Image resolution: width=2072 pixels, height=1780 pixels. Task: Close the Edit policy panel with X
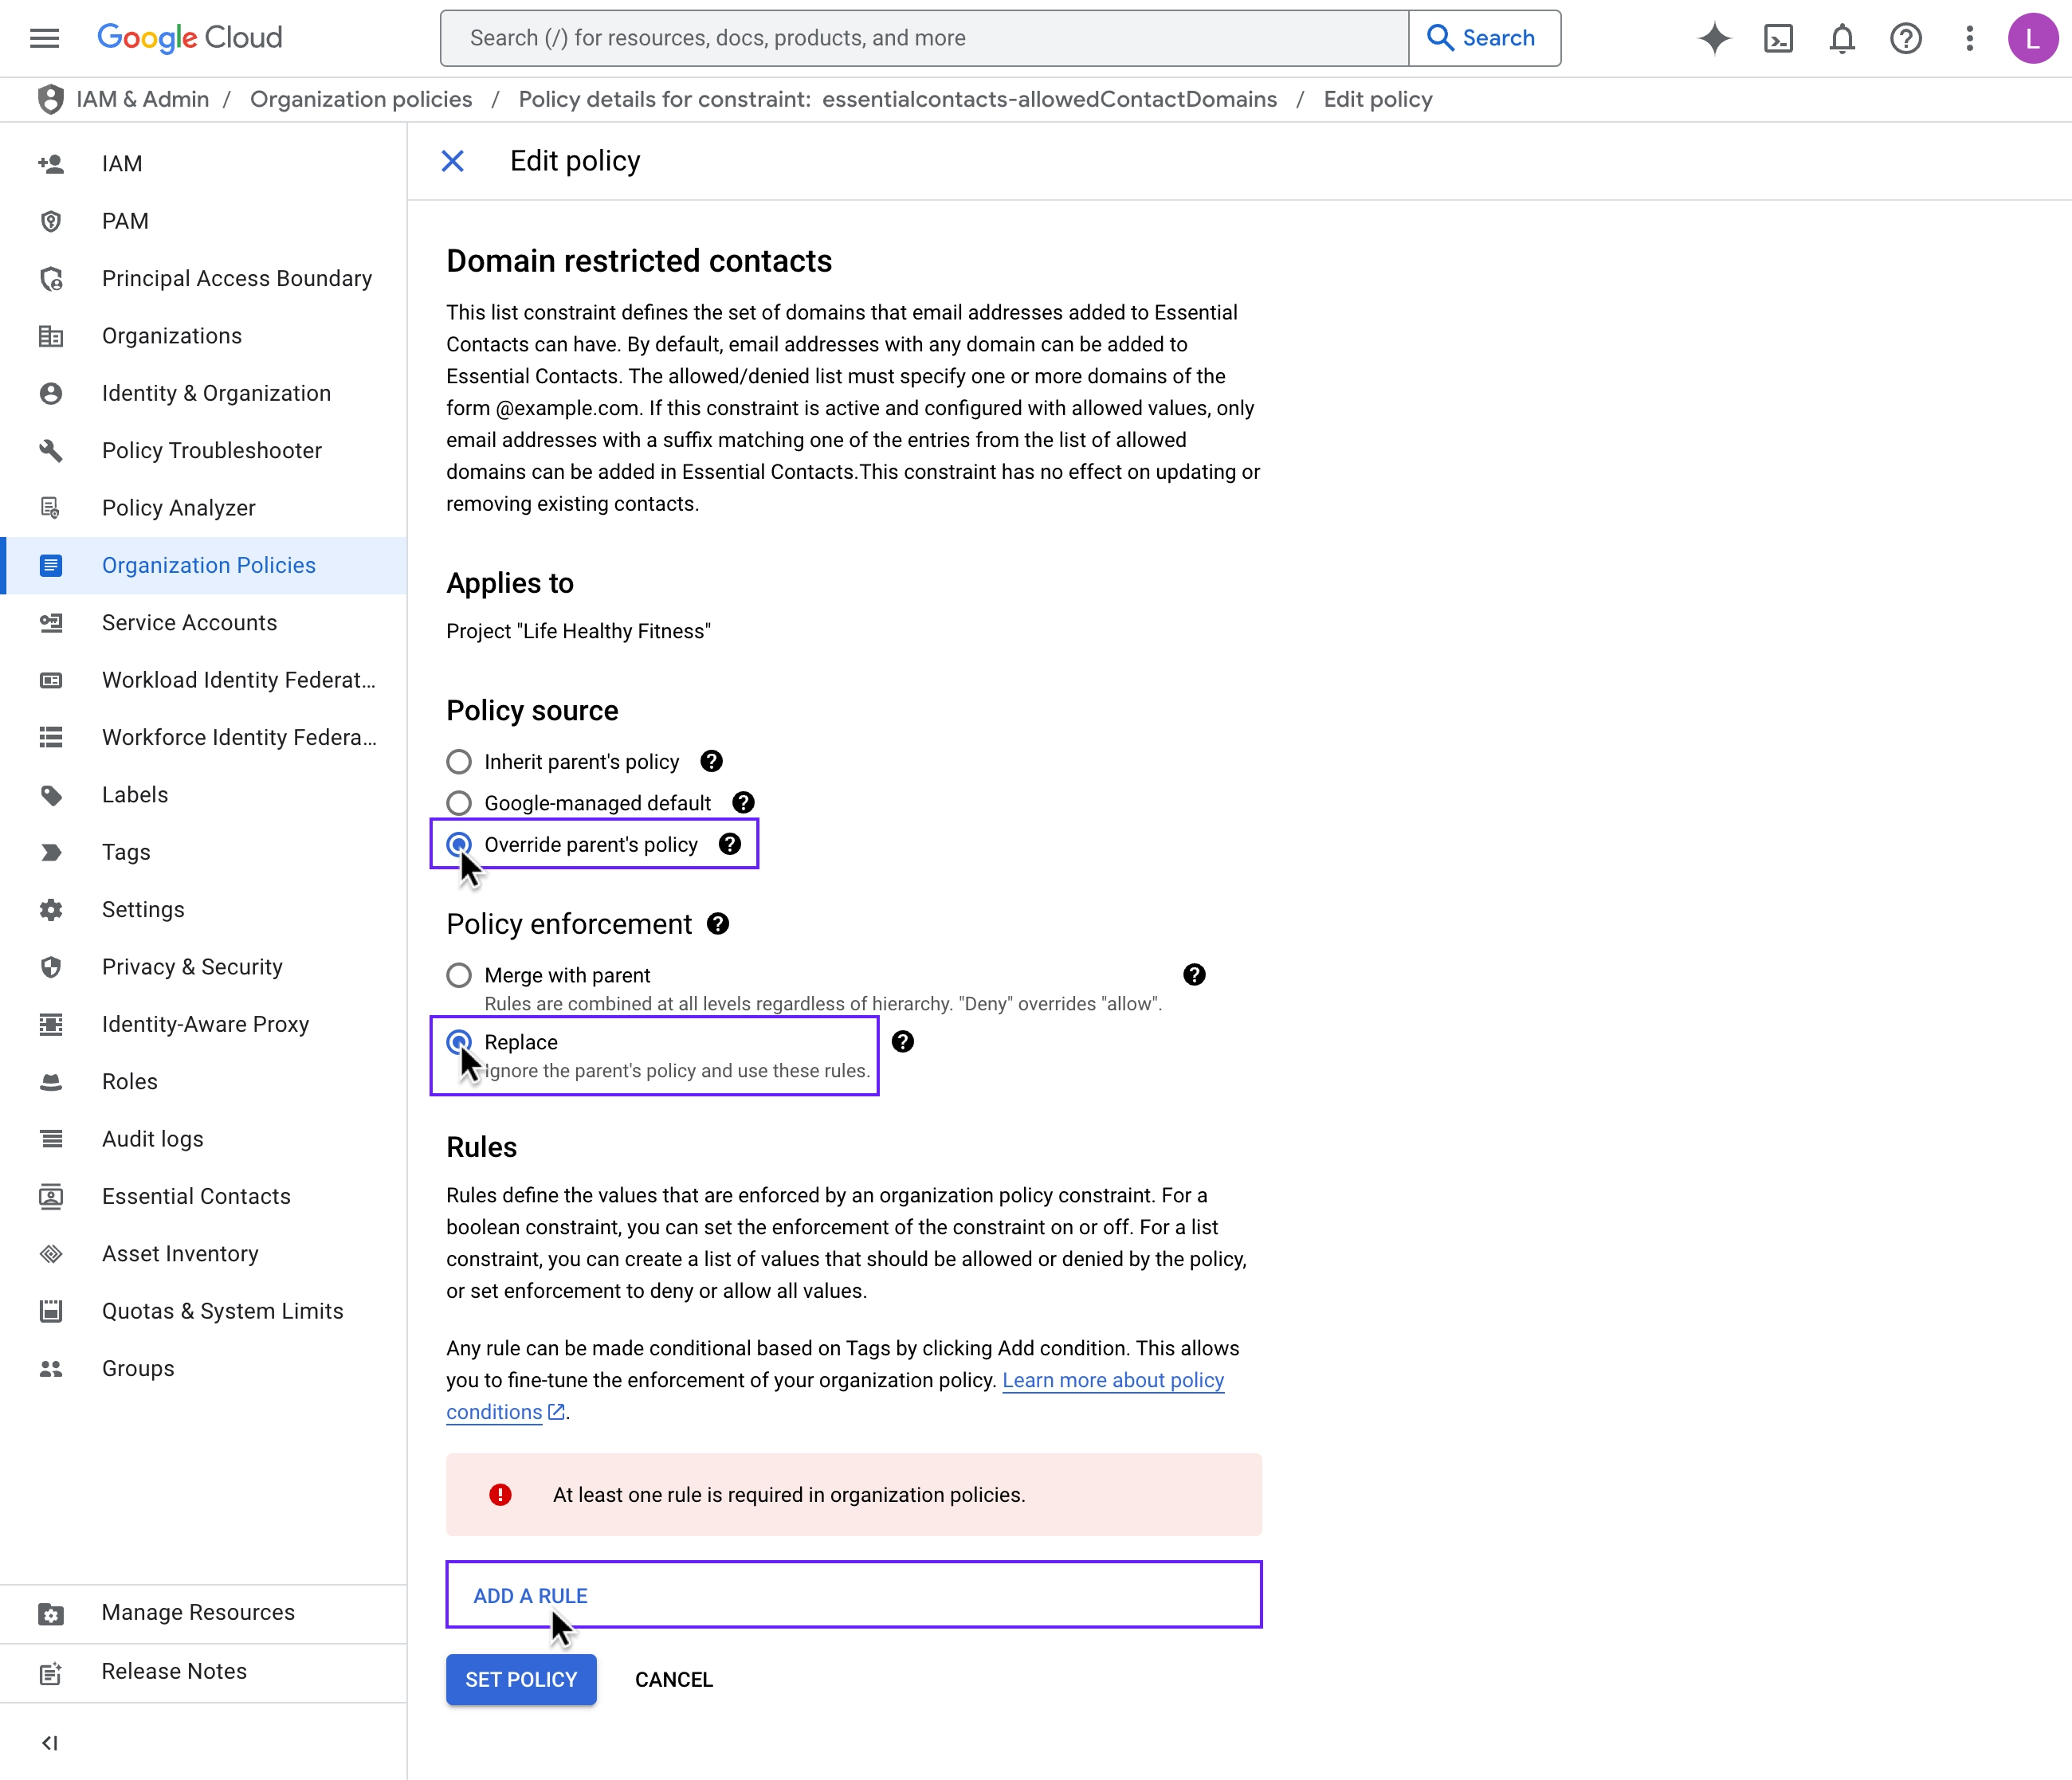453,161
